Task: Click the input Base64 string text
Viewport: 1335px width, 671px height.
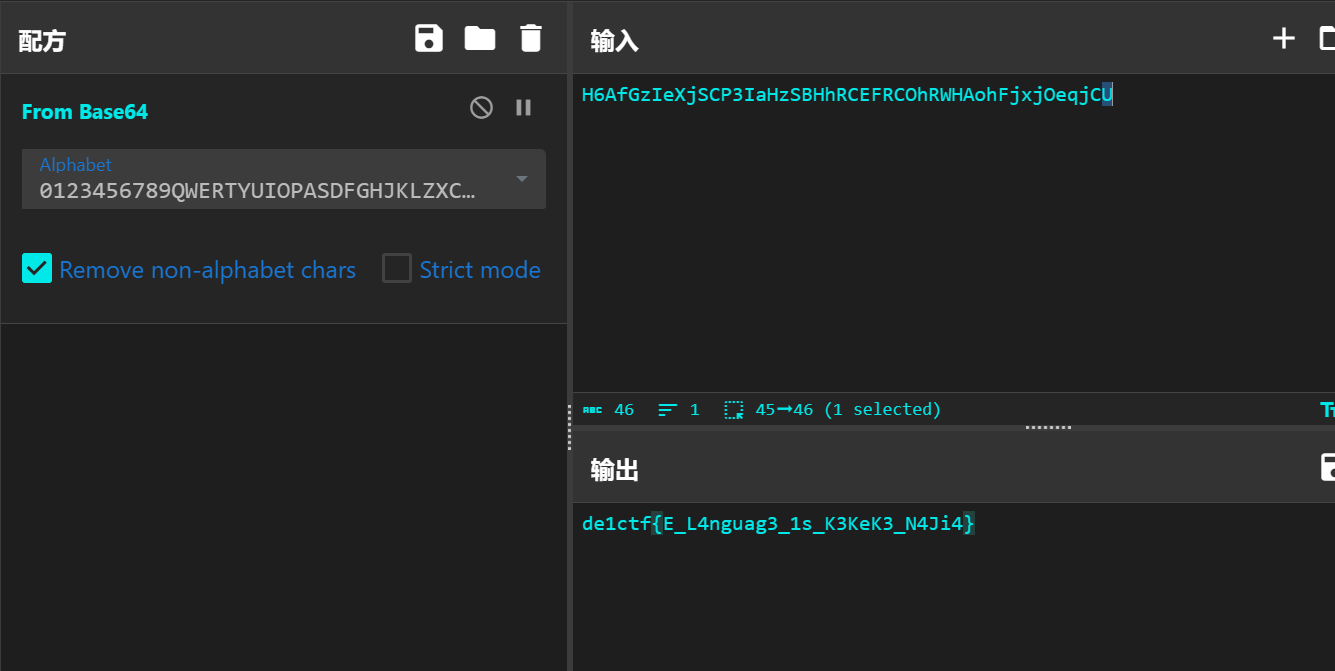Action: point(847,95)
